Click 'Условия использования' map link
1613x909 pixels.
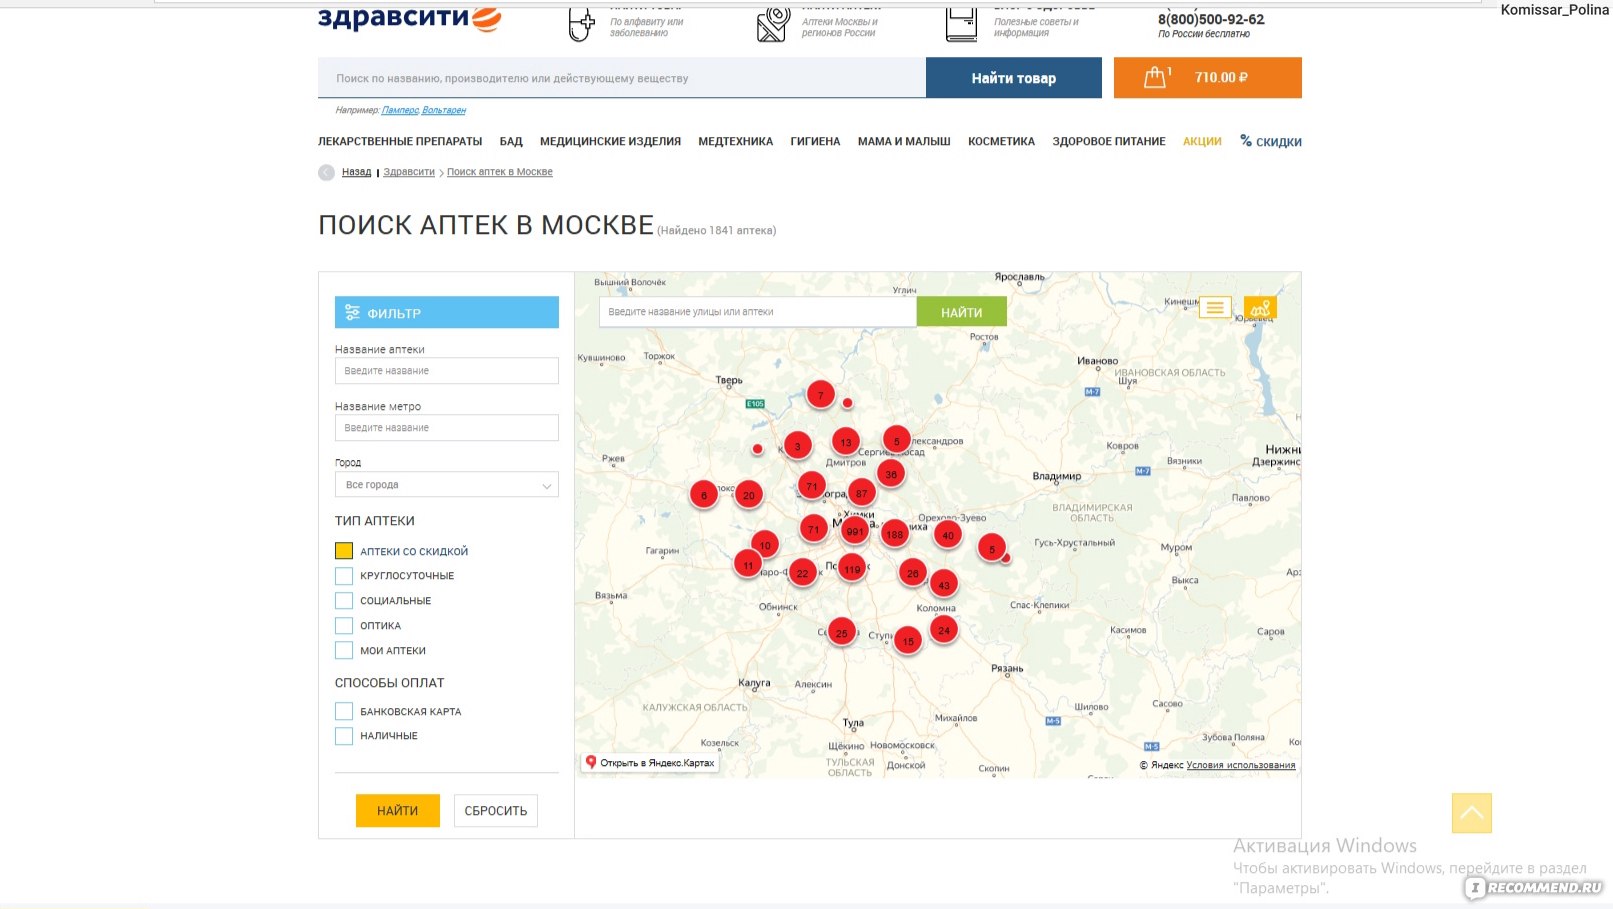click(x=1241, y=765)
